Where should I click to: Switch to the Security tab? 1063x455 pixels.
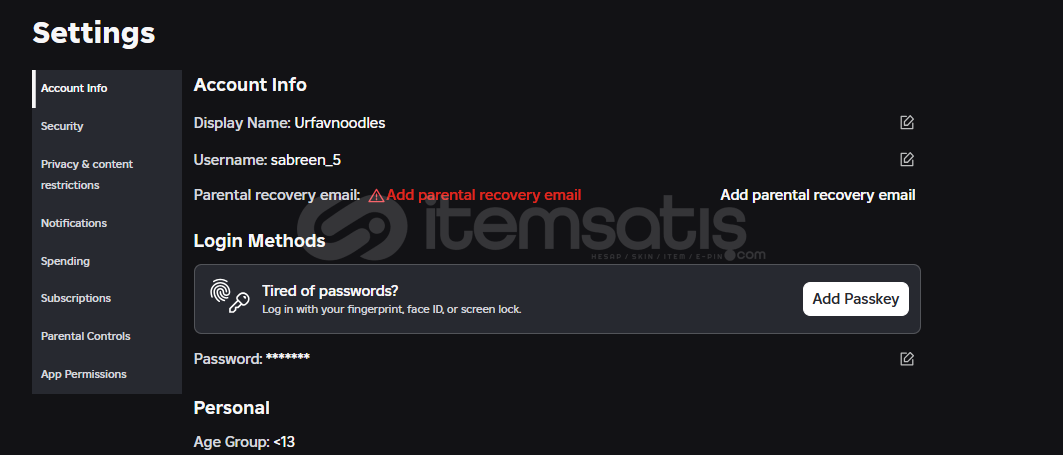(x=107, y=126)
